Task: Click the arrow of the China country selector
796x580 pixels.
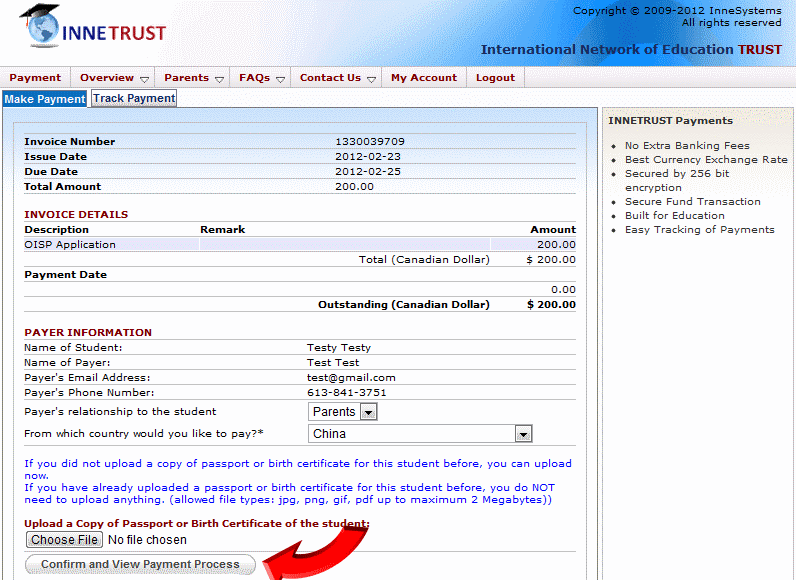Action: 523,434
